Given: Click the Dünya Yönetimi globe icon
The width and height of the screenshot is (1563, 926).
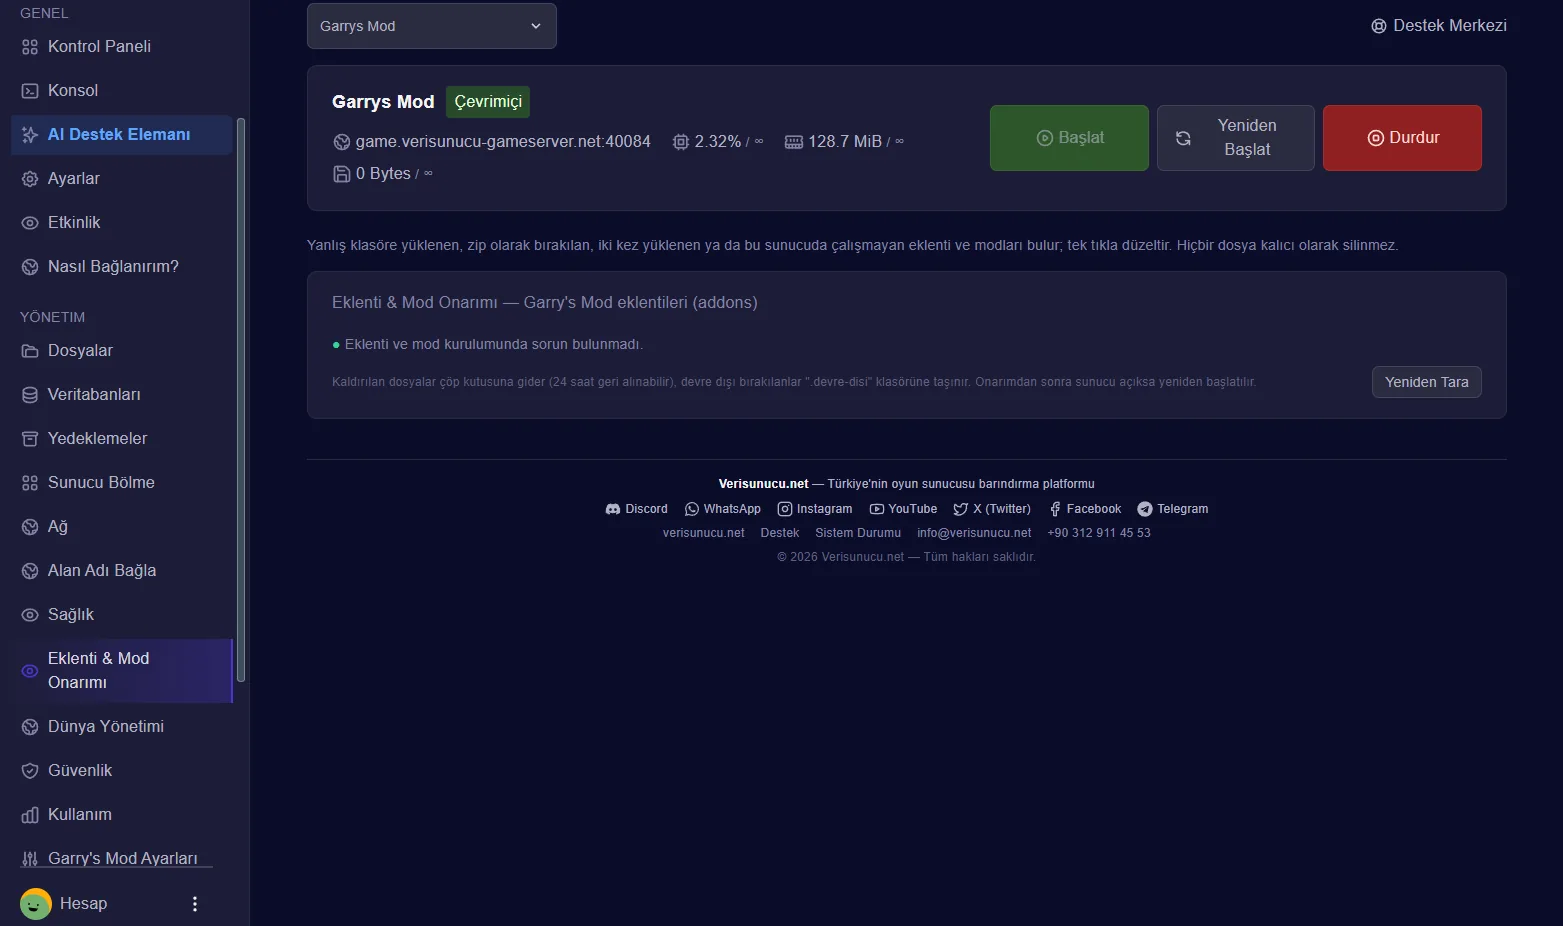Looking at the screenshot, I should click(x=30, y=726).
